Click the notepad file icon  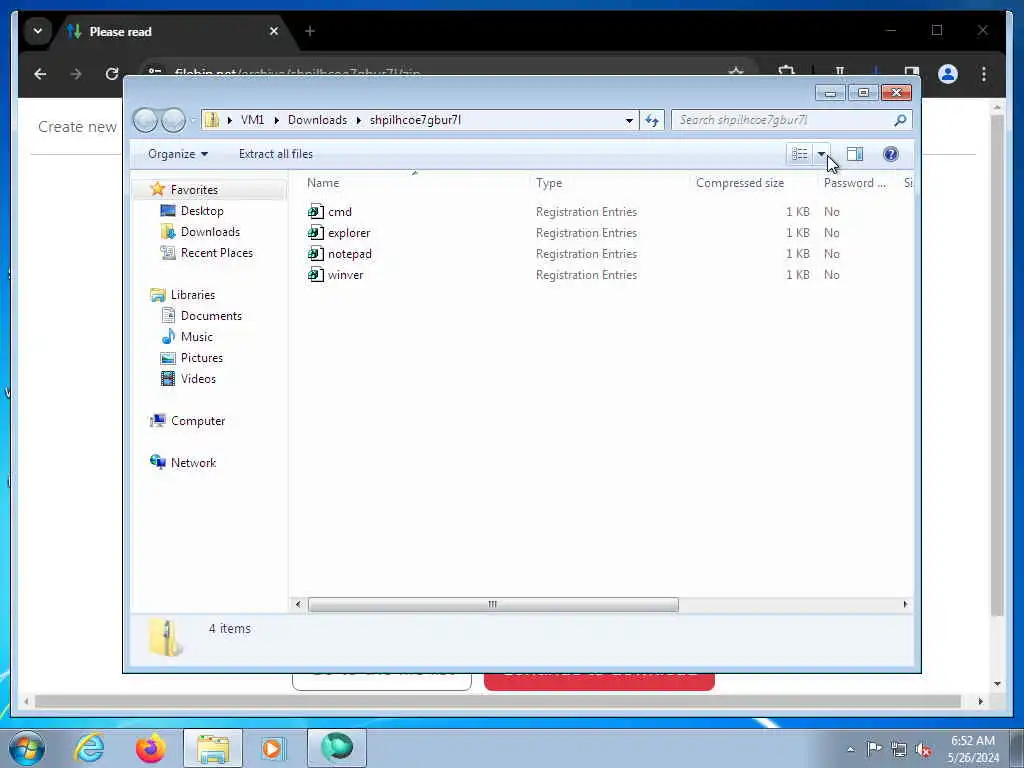click(x=315, y=253)
